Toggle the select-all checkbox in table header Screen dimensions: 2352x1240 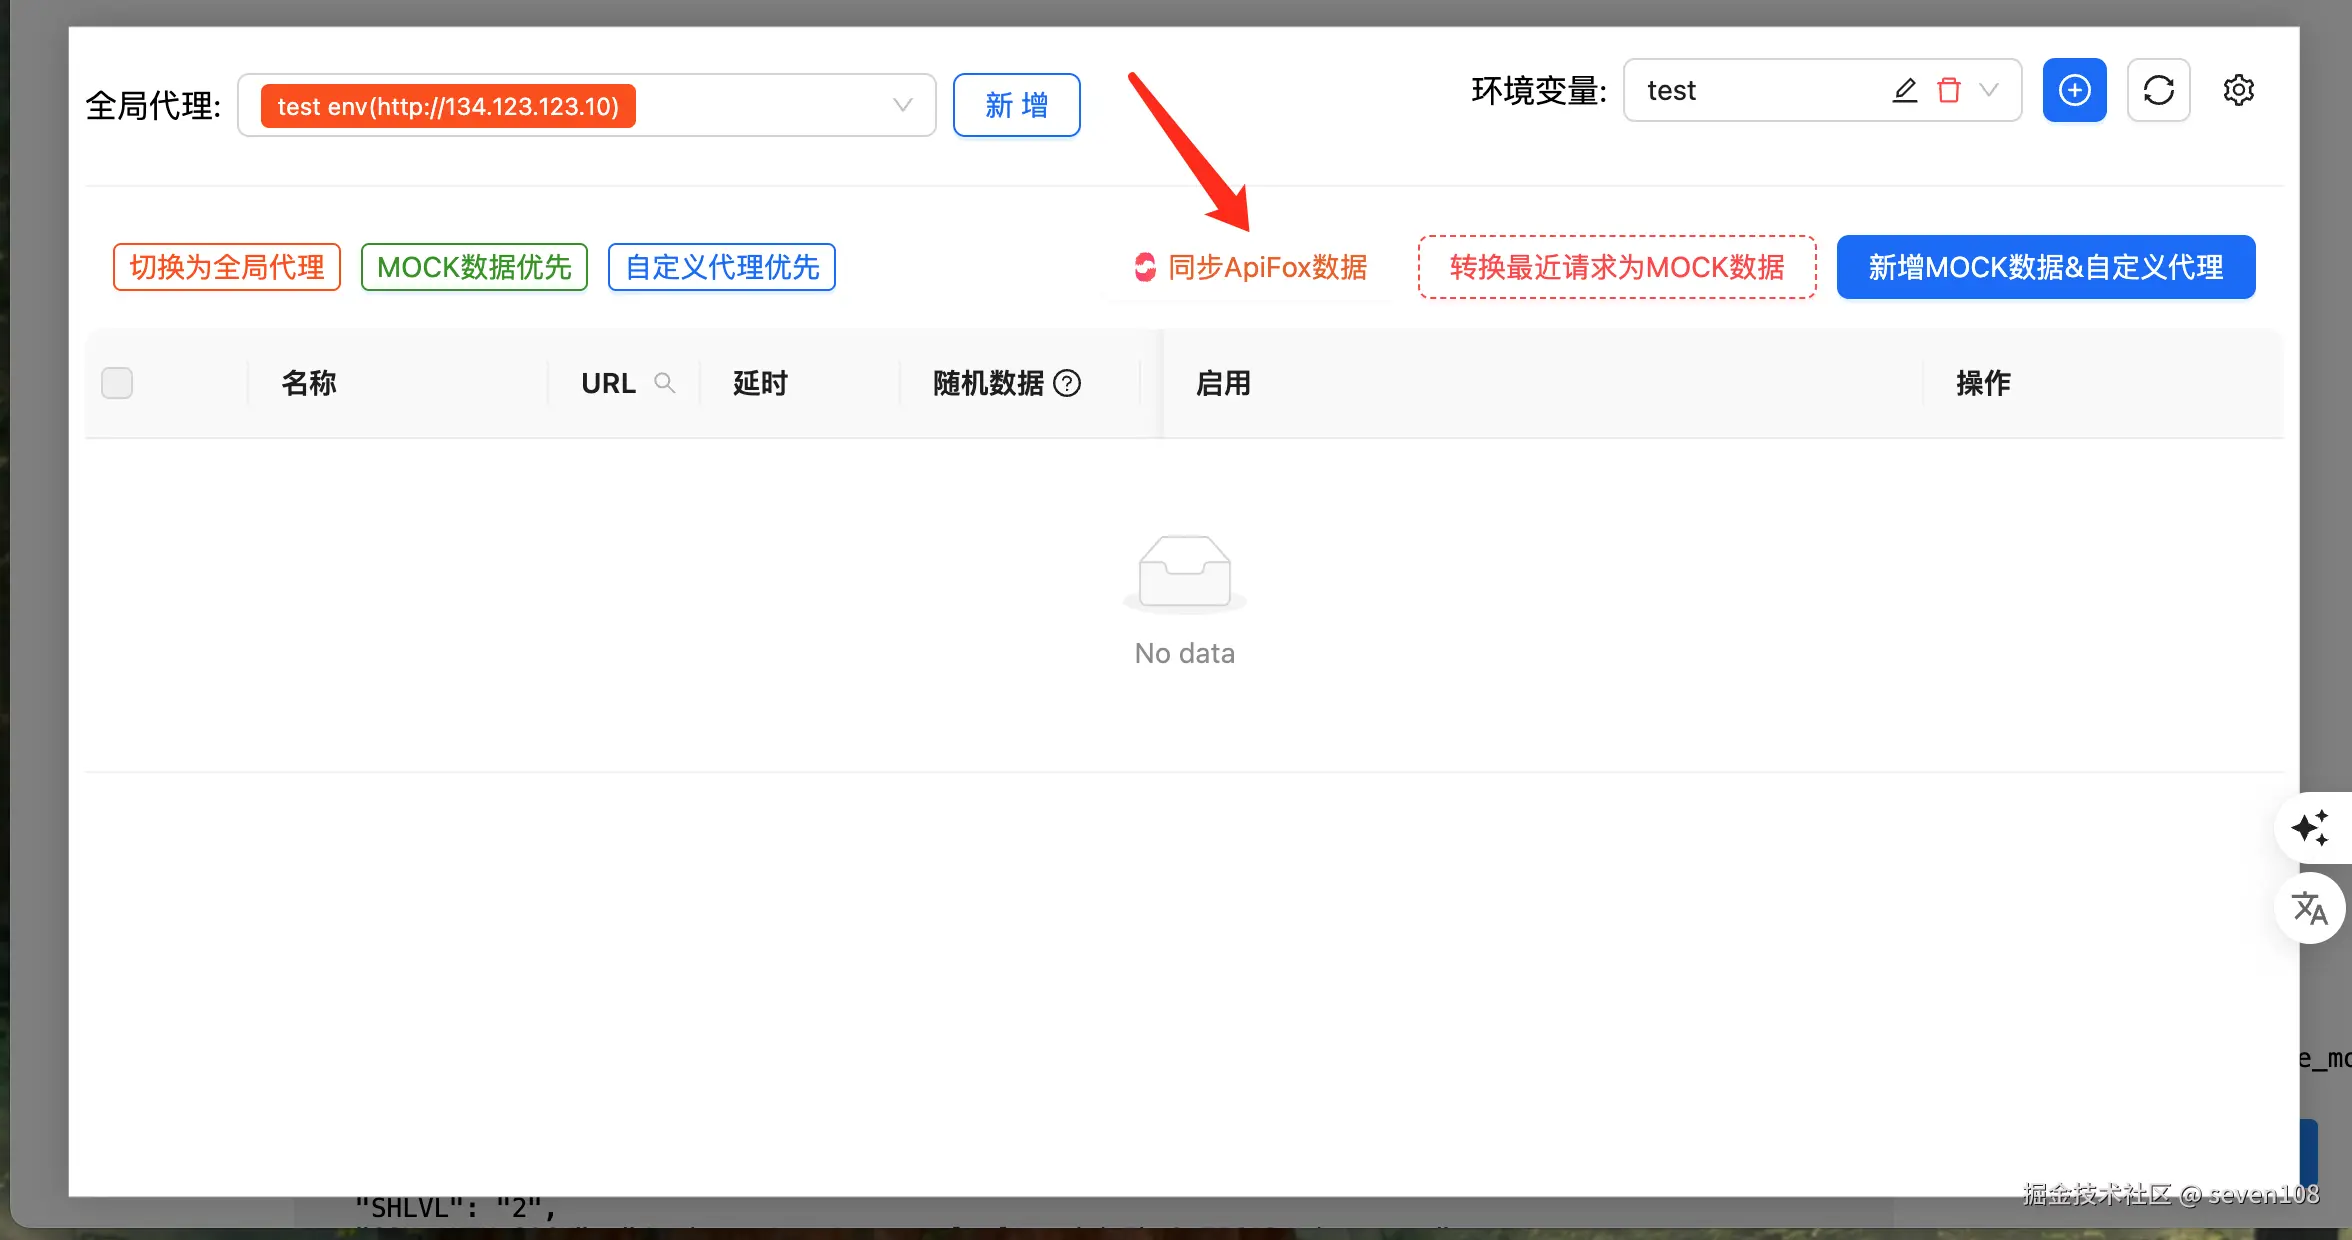tap(117, 383)
